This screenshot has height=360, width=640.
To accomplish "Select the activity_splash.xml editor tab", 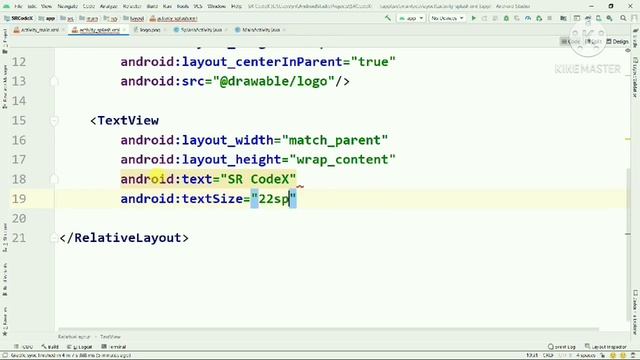I will (x=99, y=30).
